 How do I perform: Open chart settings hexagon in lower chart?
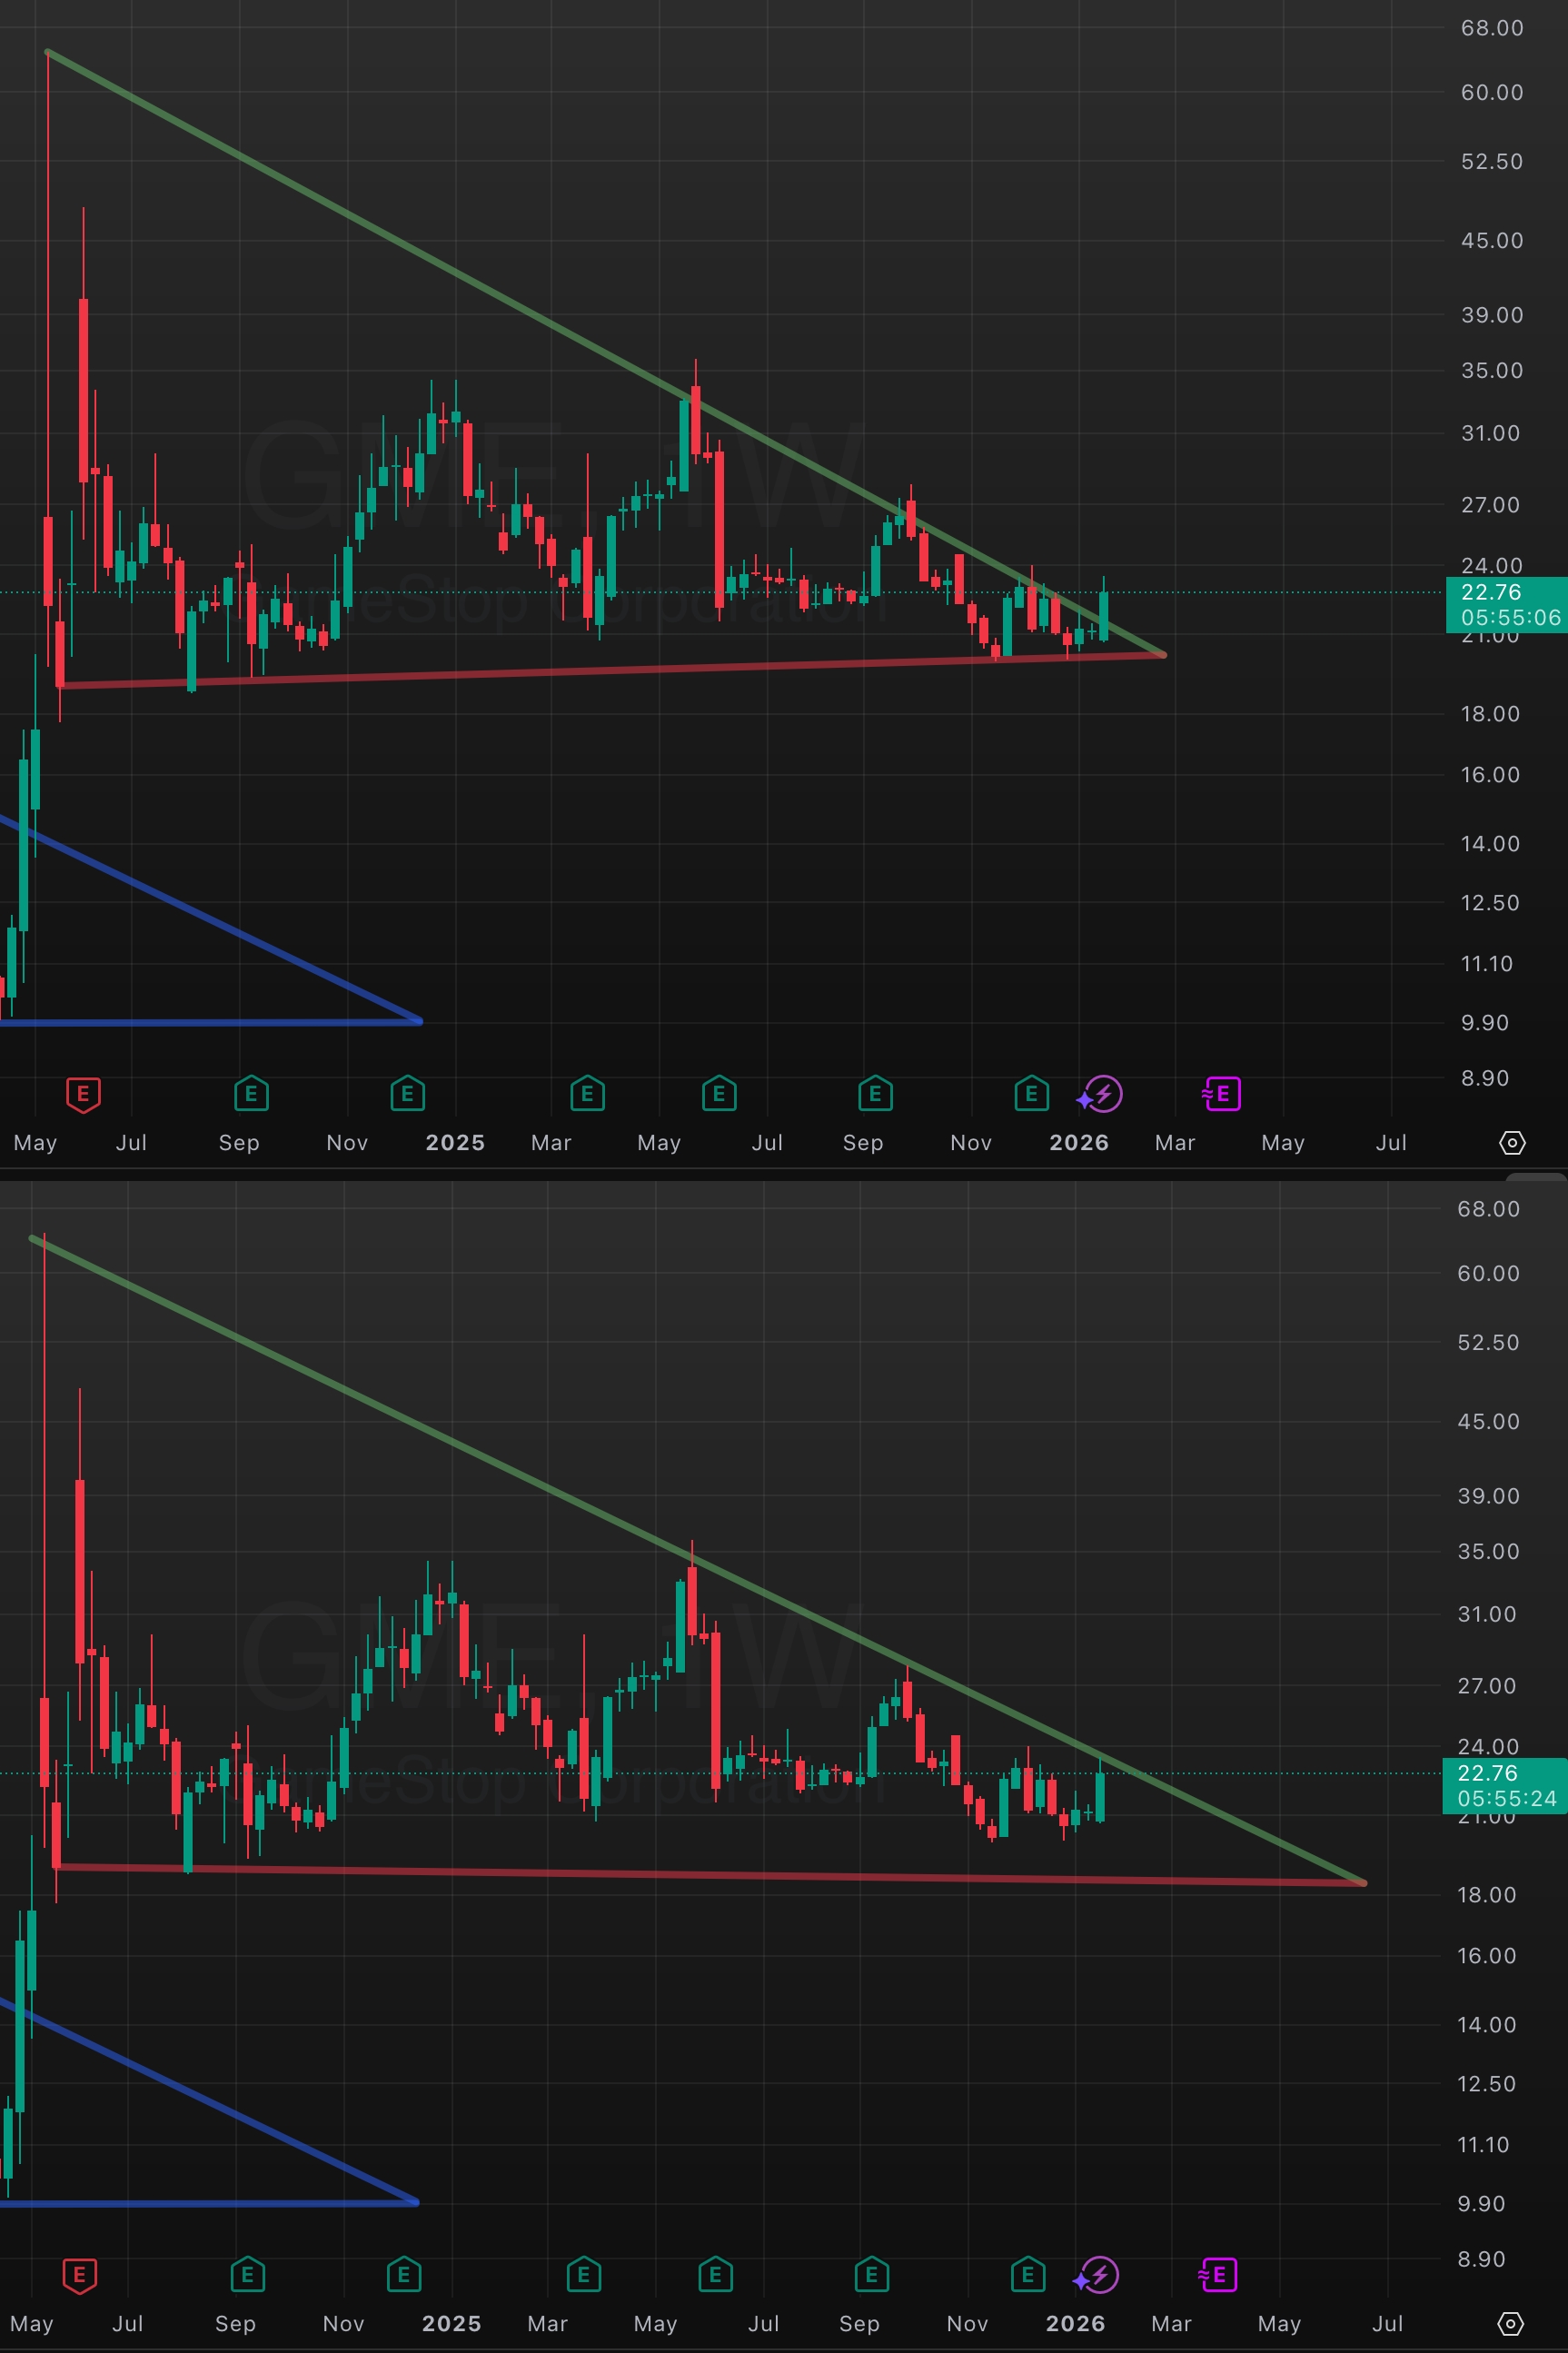[x=1509, y=2324]
